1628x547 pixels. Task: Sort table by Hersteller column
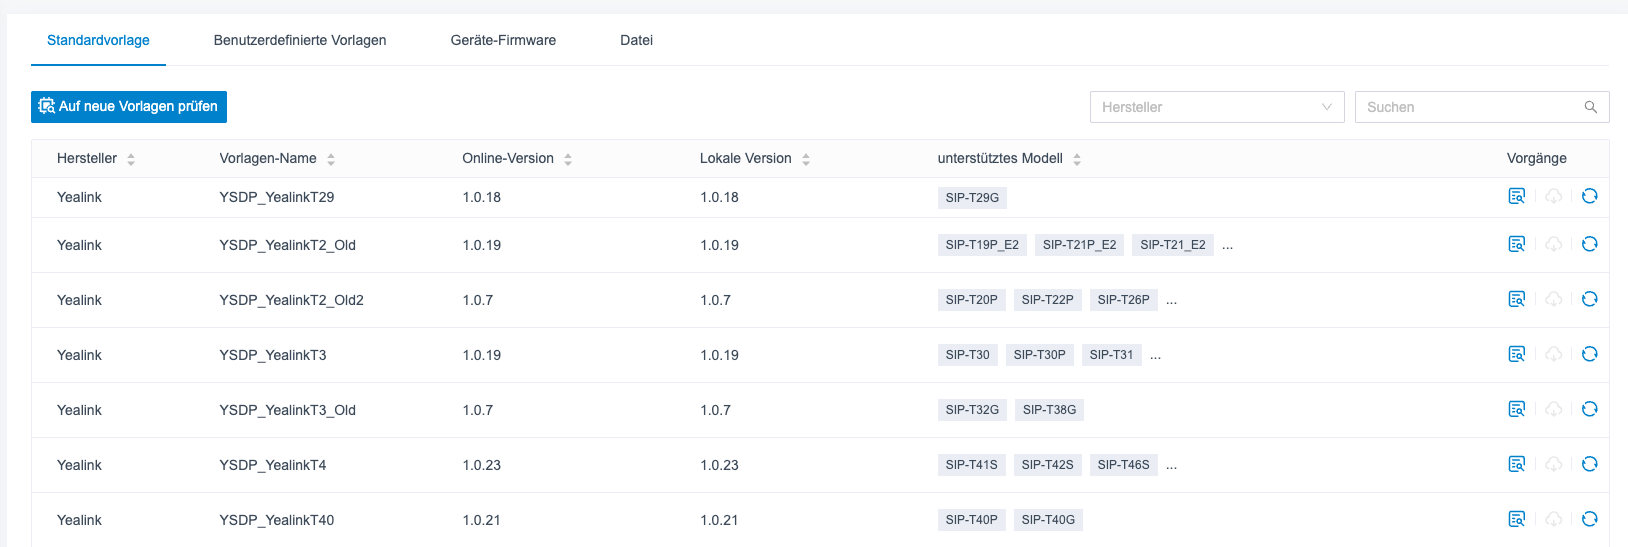pyautogui.click(x=131, y=159)
